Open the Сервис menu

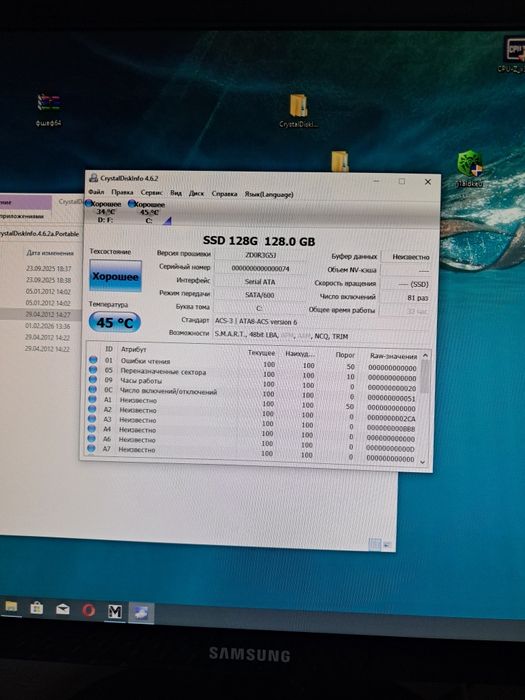pyautogui.click(x=151, y=192)
